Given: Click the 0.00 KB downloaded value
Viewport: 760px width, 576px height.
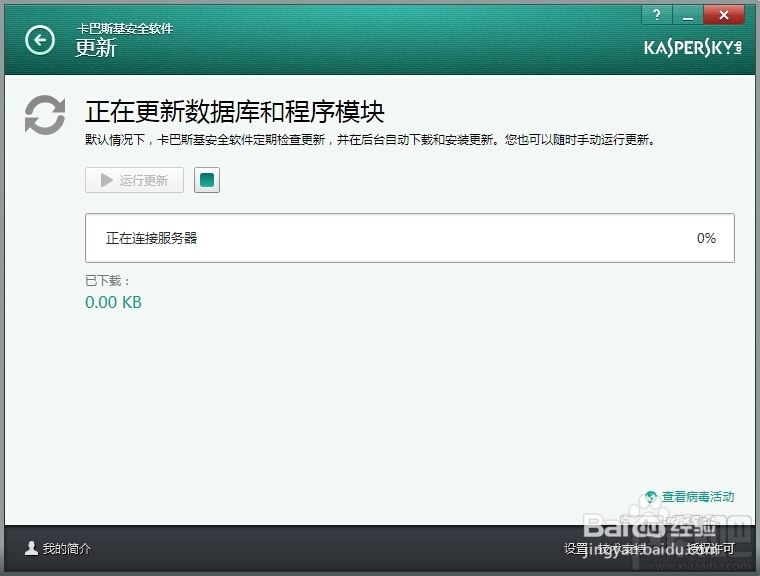Looking at the screenshot, I should pyautogui.click(x=113, y=302).
